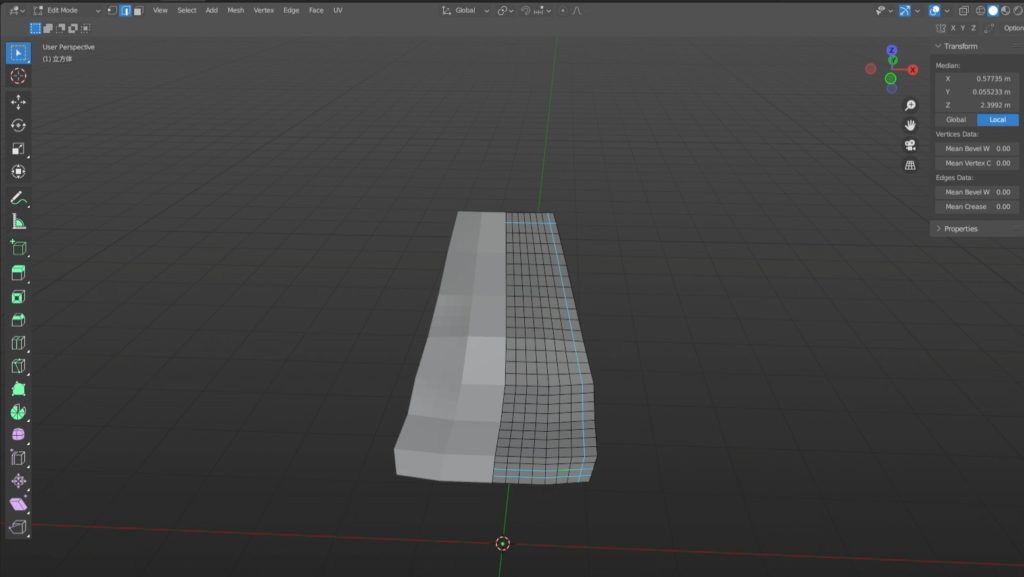The width and height of the screenshot is (1024, 577).
Task: Open the Mesh menu
Action: [235, 10]
